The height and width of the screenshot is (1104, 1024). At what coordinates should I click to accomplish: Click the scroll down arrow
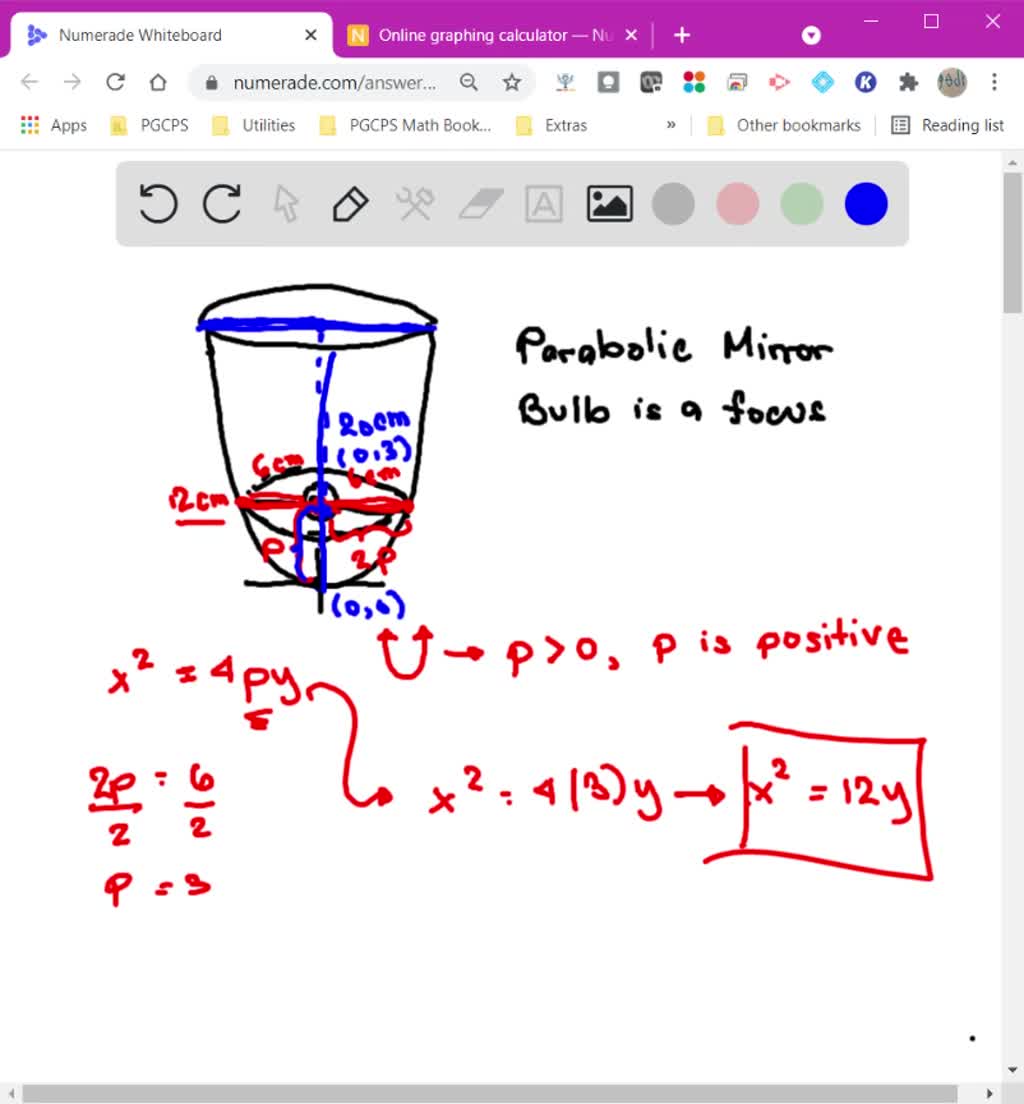point(1013,1070)
